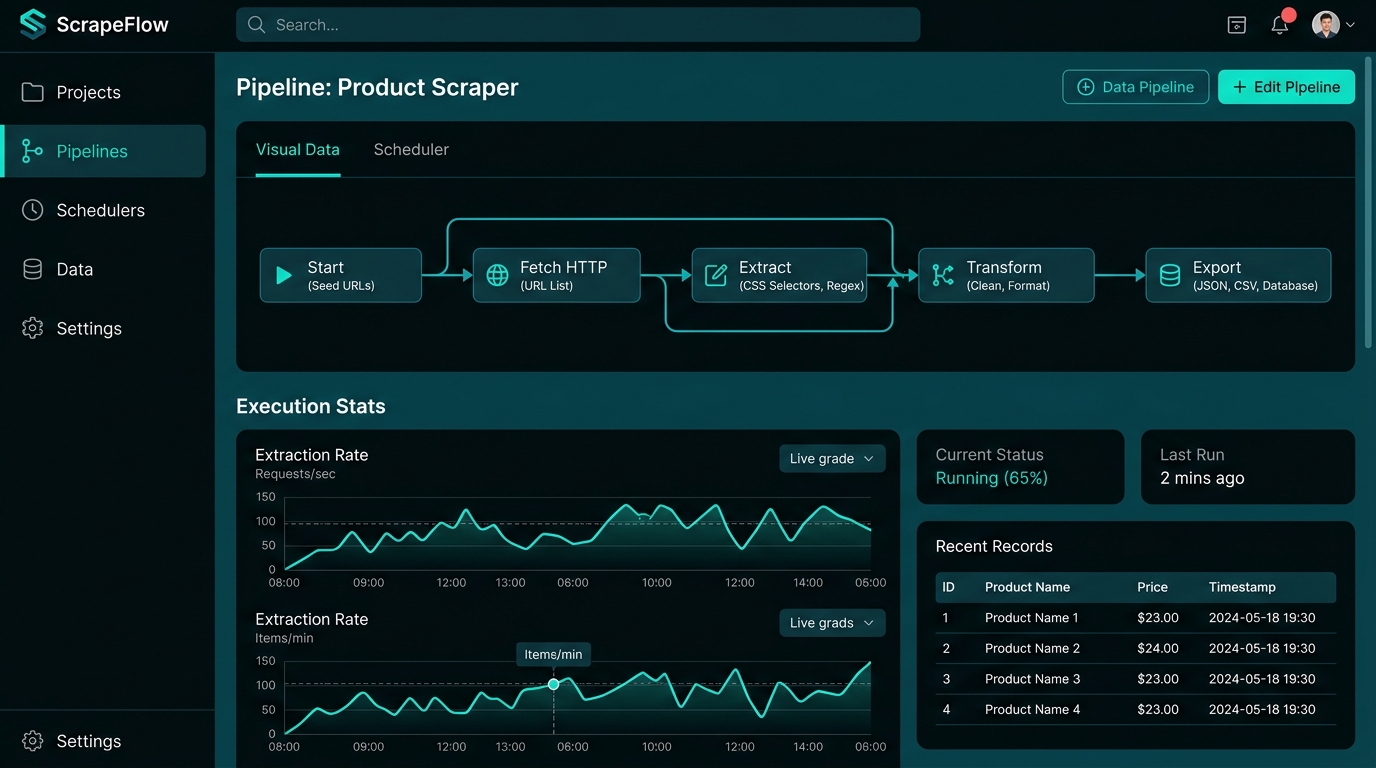Click the user avatar picture

tap(1326, 25)
